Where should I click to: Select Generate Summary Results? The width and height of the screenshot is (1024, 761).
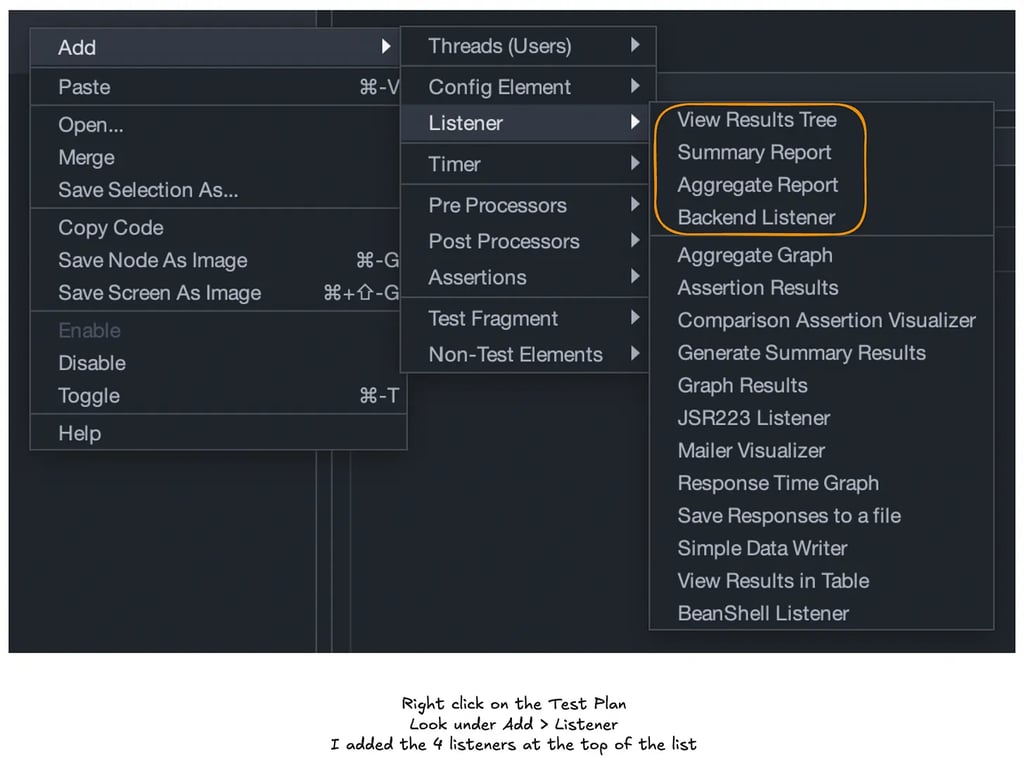click(x=802, y=353)
